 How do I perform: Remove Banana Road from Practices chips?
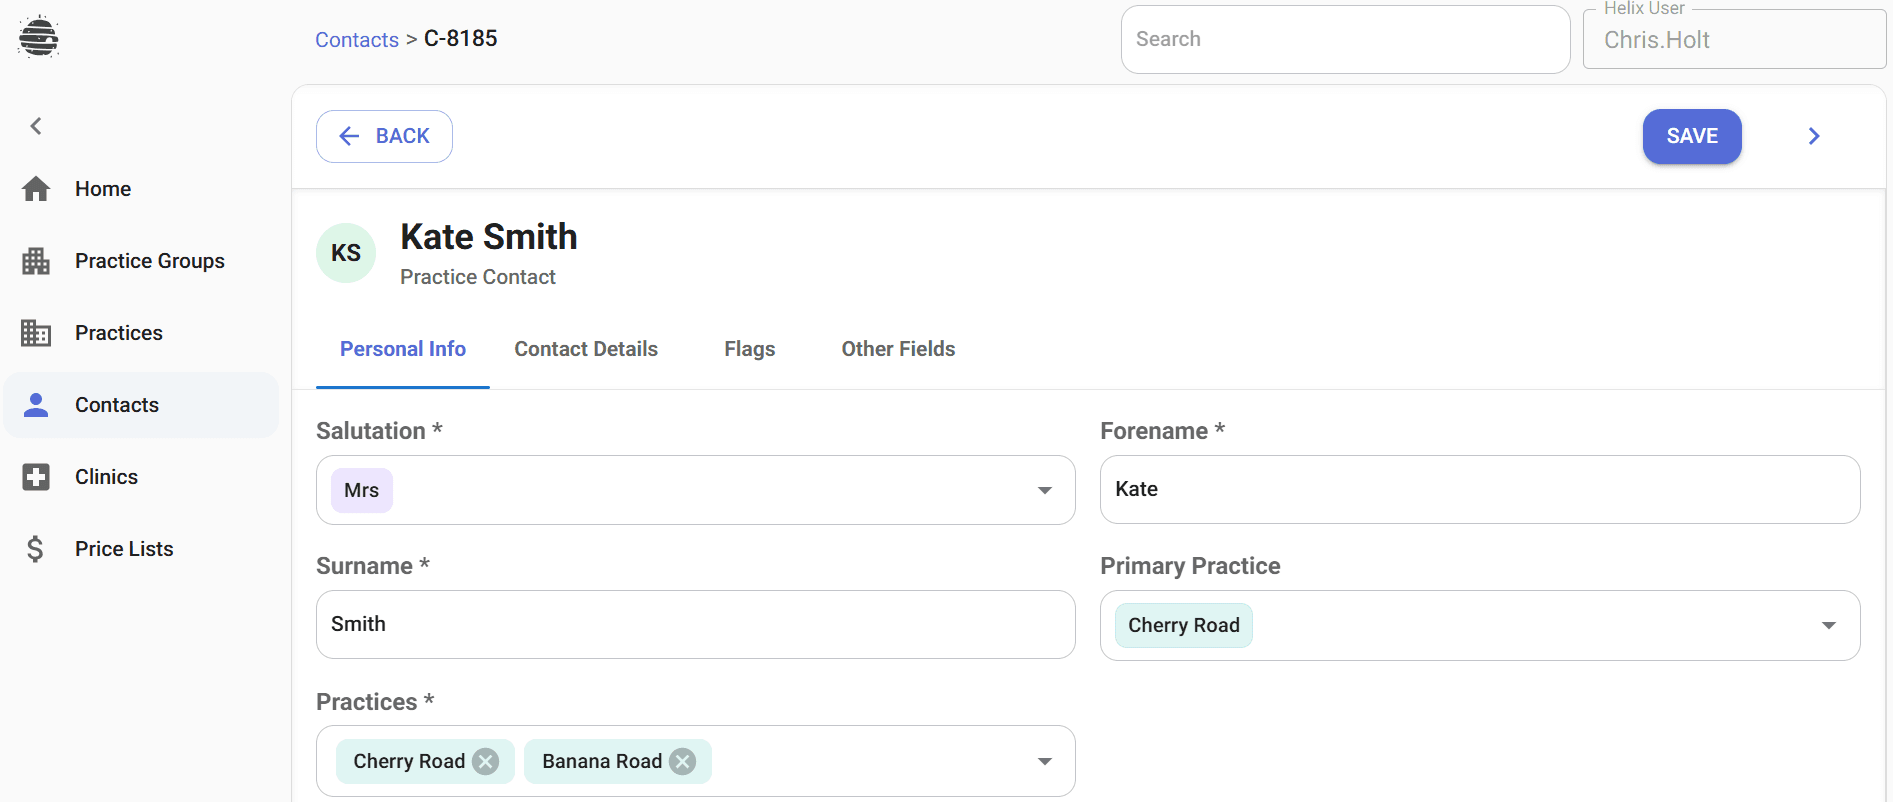pos(683,762)
